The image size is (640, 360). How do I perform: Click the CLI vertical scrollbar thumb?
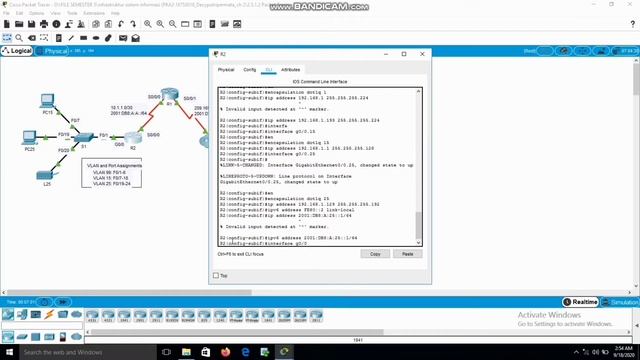418,225
